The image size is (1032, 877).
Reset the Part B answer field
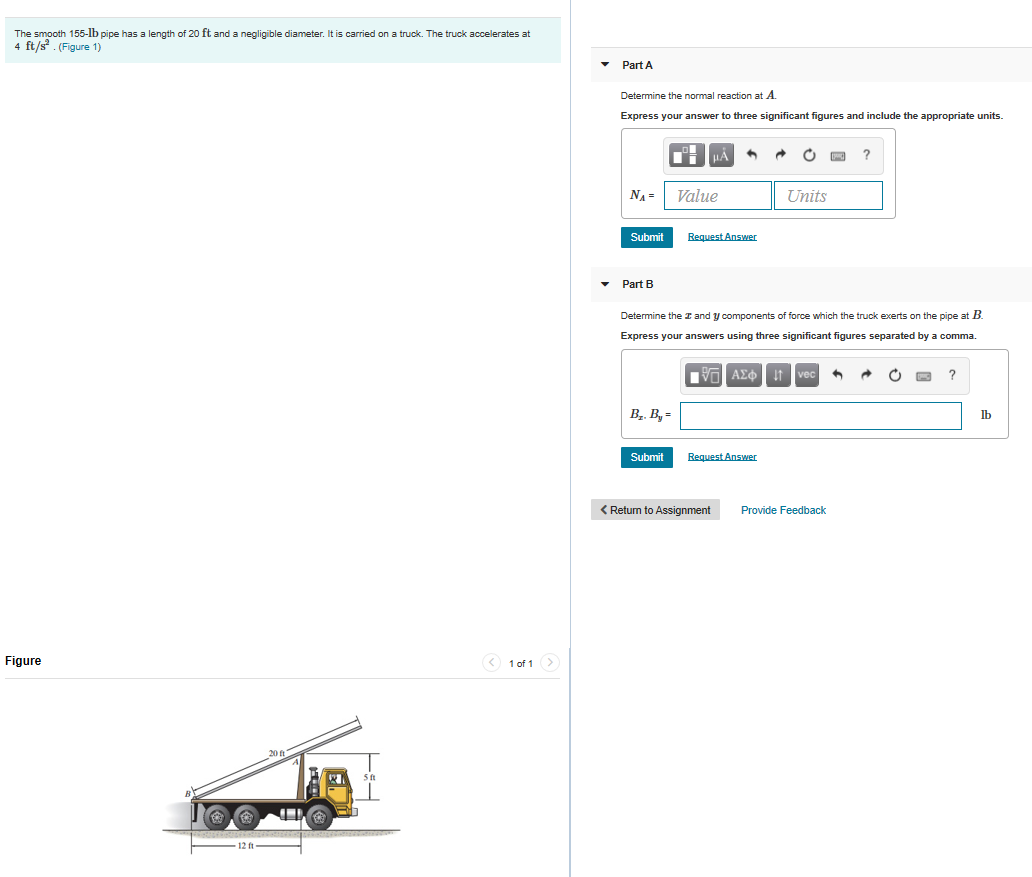pos(894,375)
